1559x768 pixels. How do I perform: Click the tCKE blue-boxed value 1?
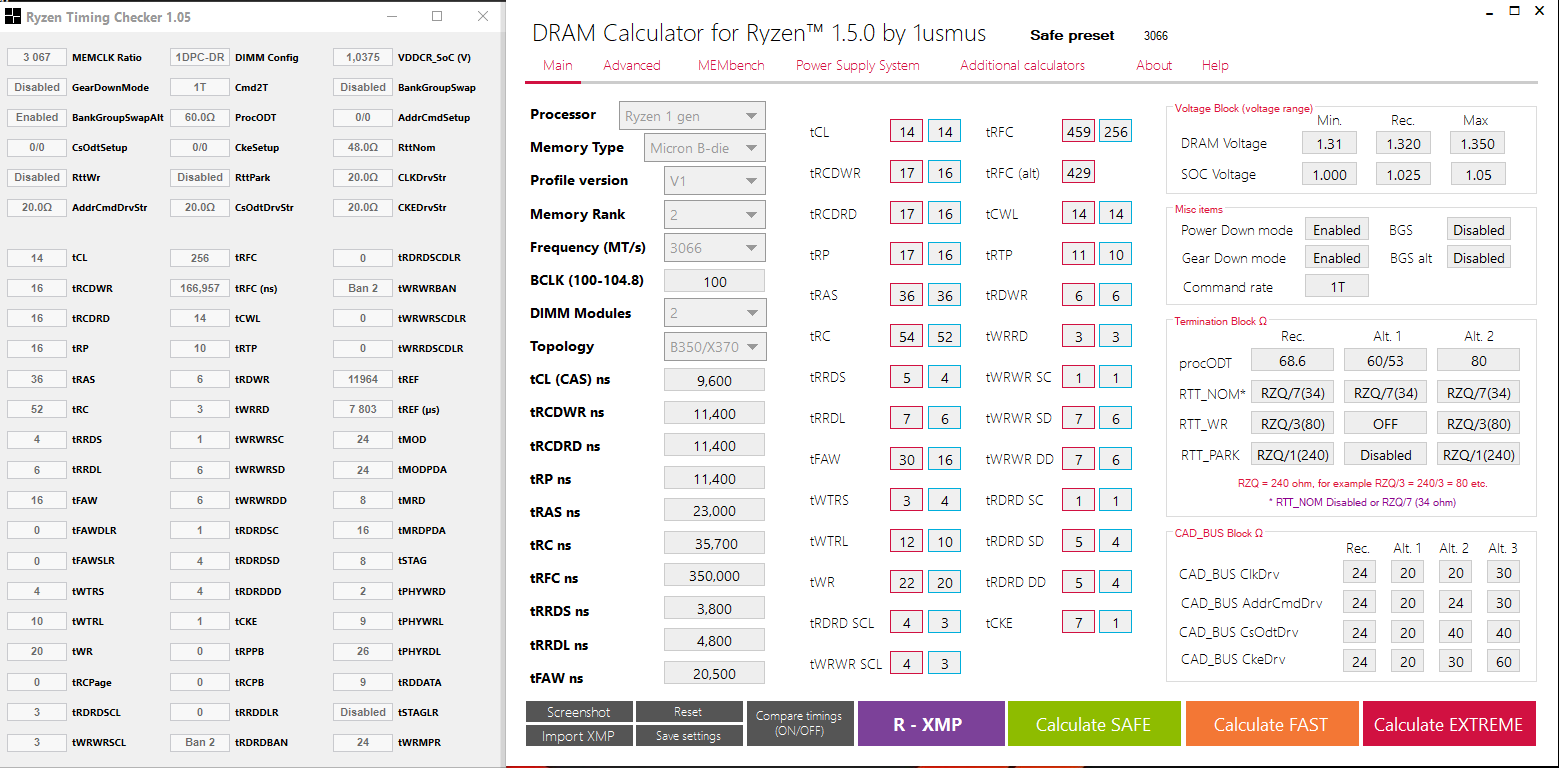1116,622
